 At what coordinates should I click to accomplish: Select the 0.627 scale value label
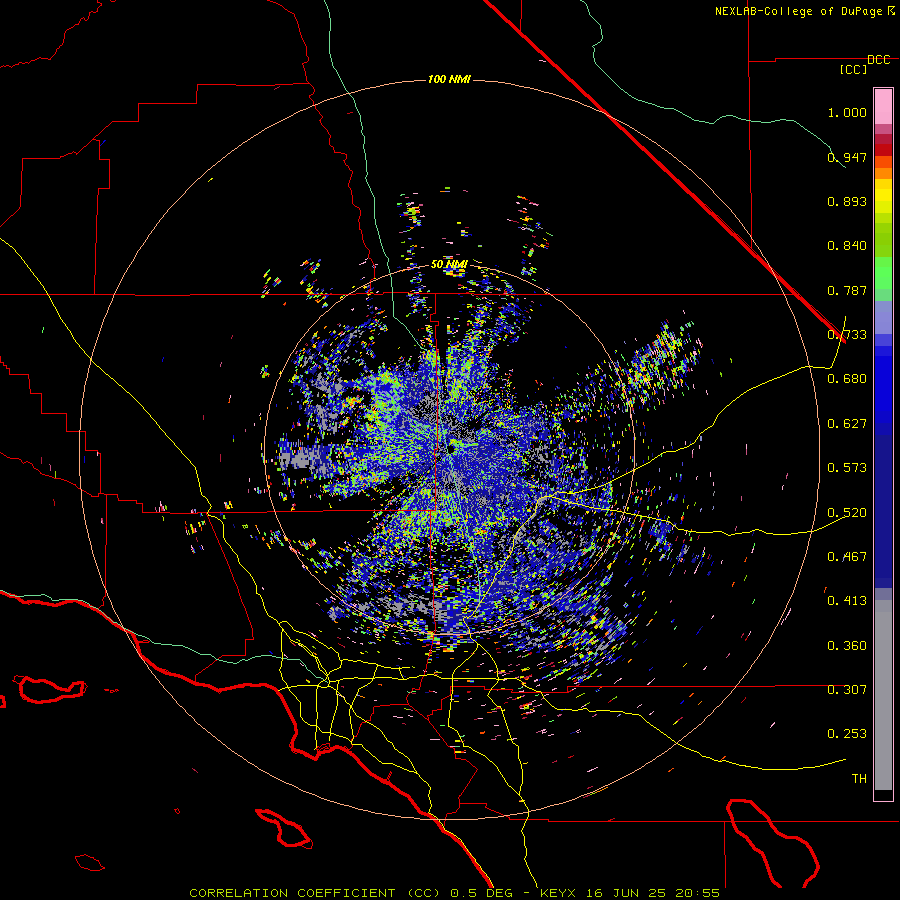pyautogui.click(x=847, y=424)
